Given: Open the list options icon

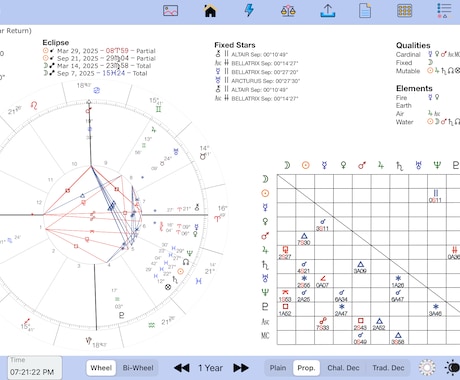Looking at the screenshot, I should [444, 11].
